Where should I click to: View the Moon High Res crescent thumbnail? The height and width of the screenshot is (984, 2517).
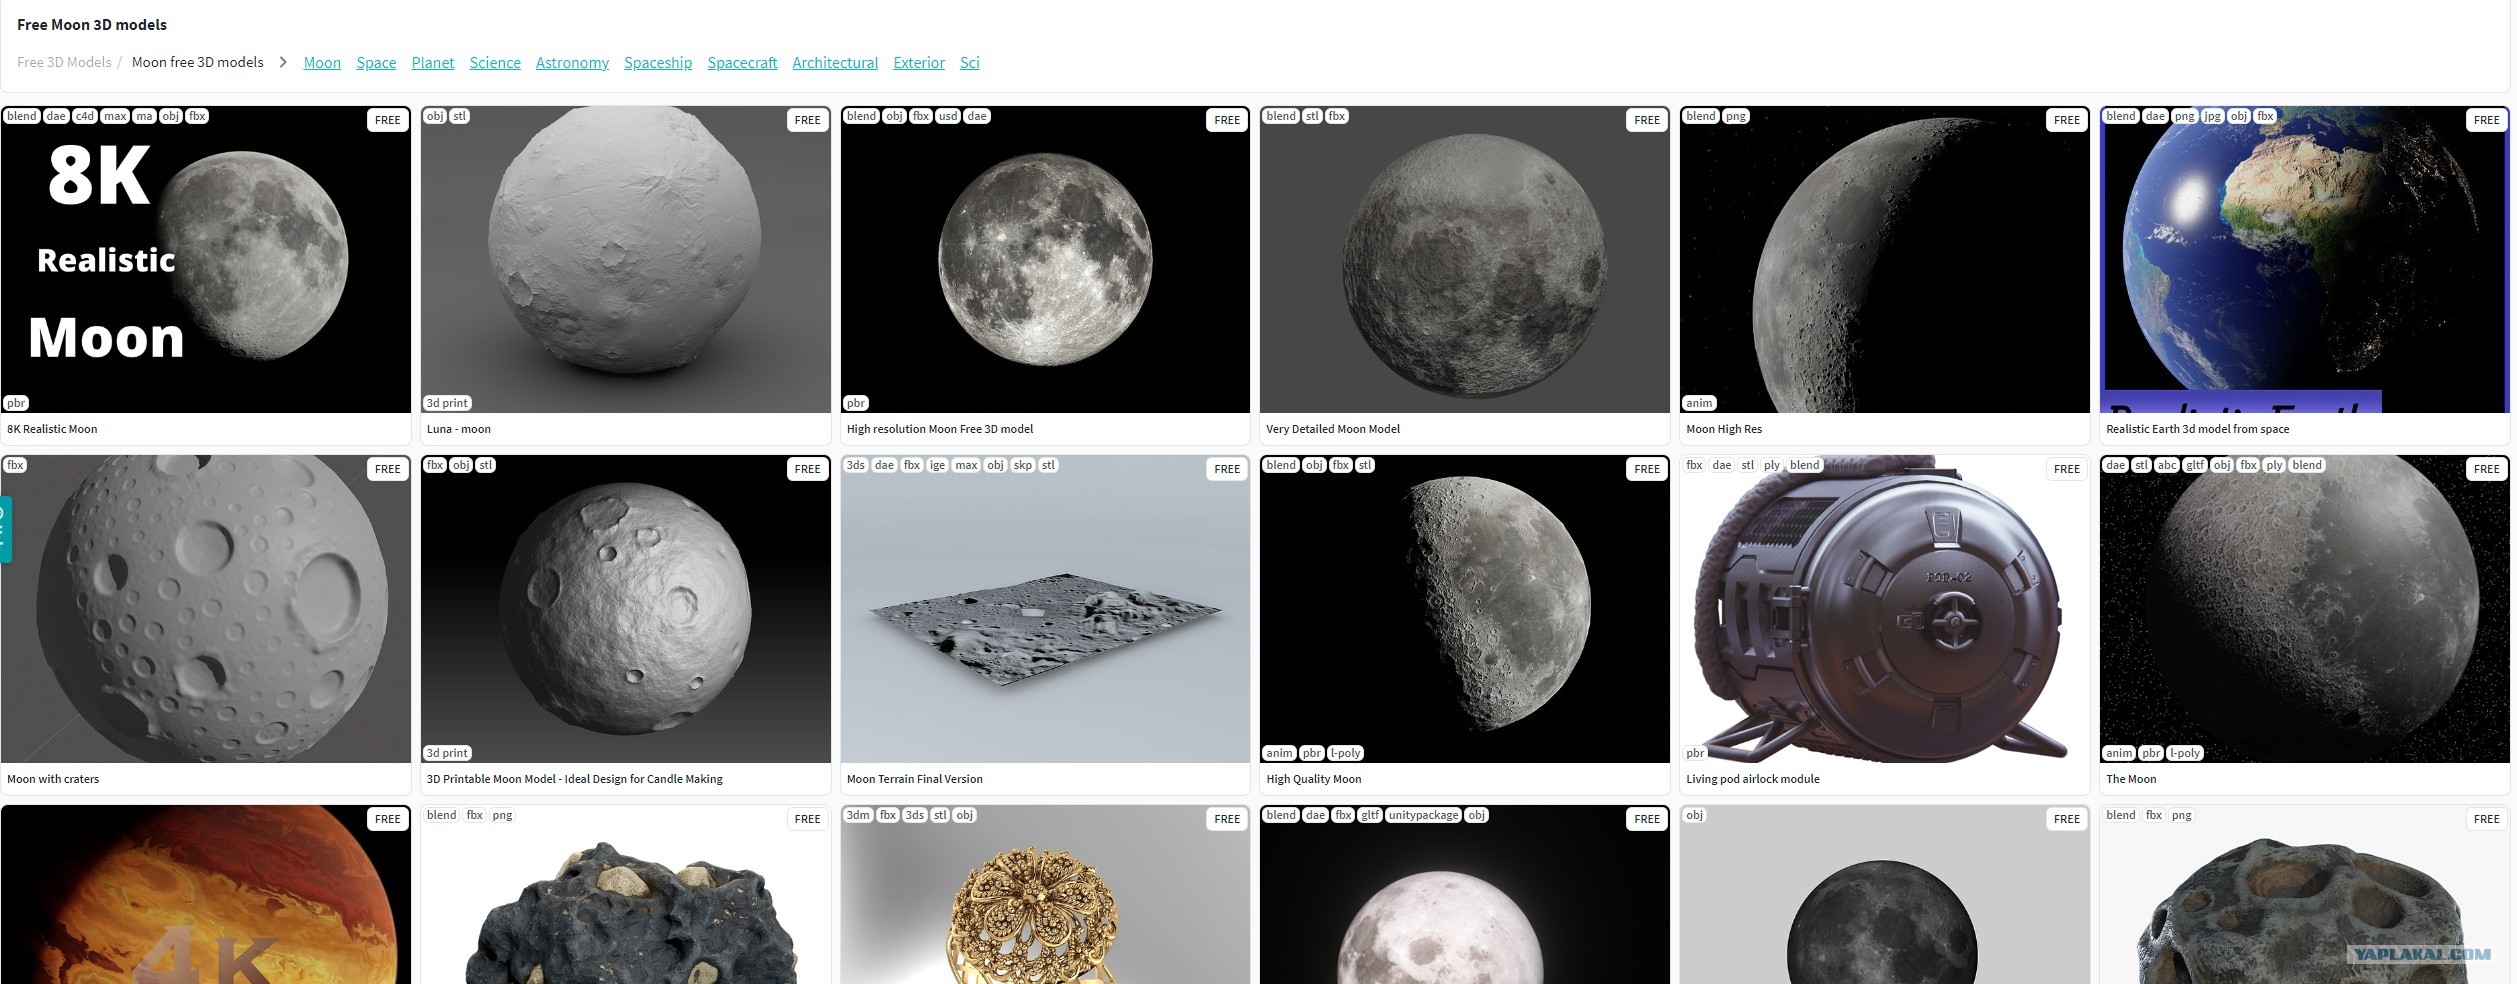click(1885, 260)
